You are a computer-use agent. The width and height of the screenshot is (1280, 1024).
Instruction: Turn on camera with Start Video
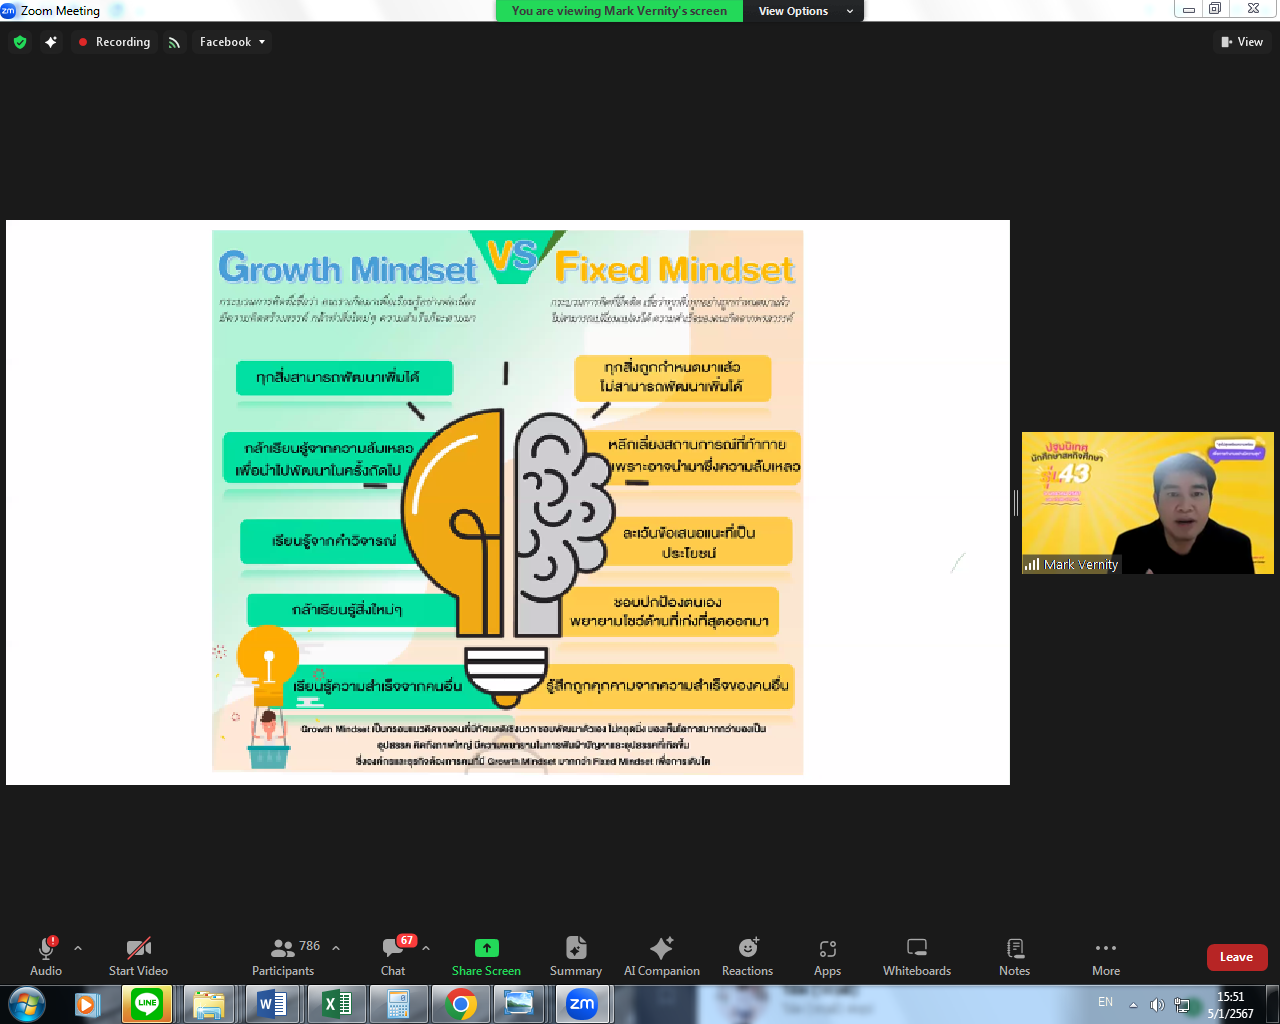pos(138,956)
